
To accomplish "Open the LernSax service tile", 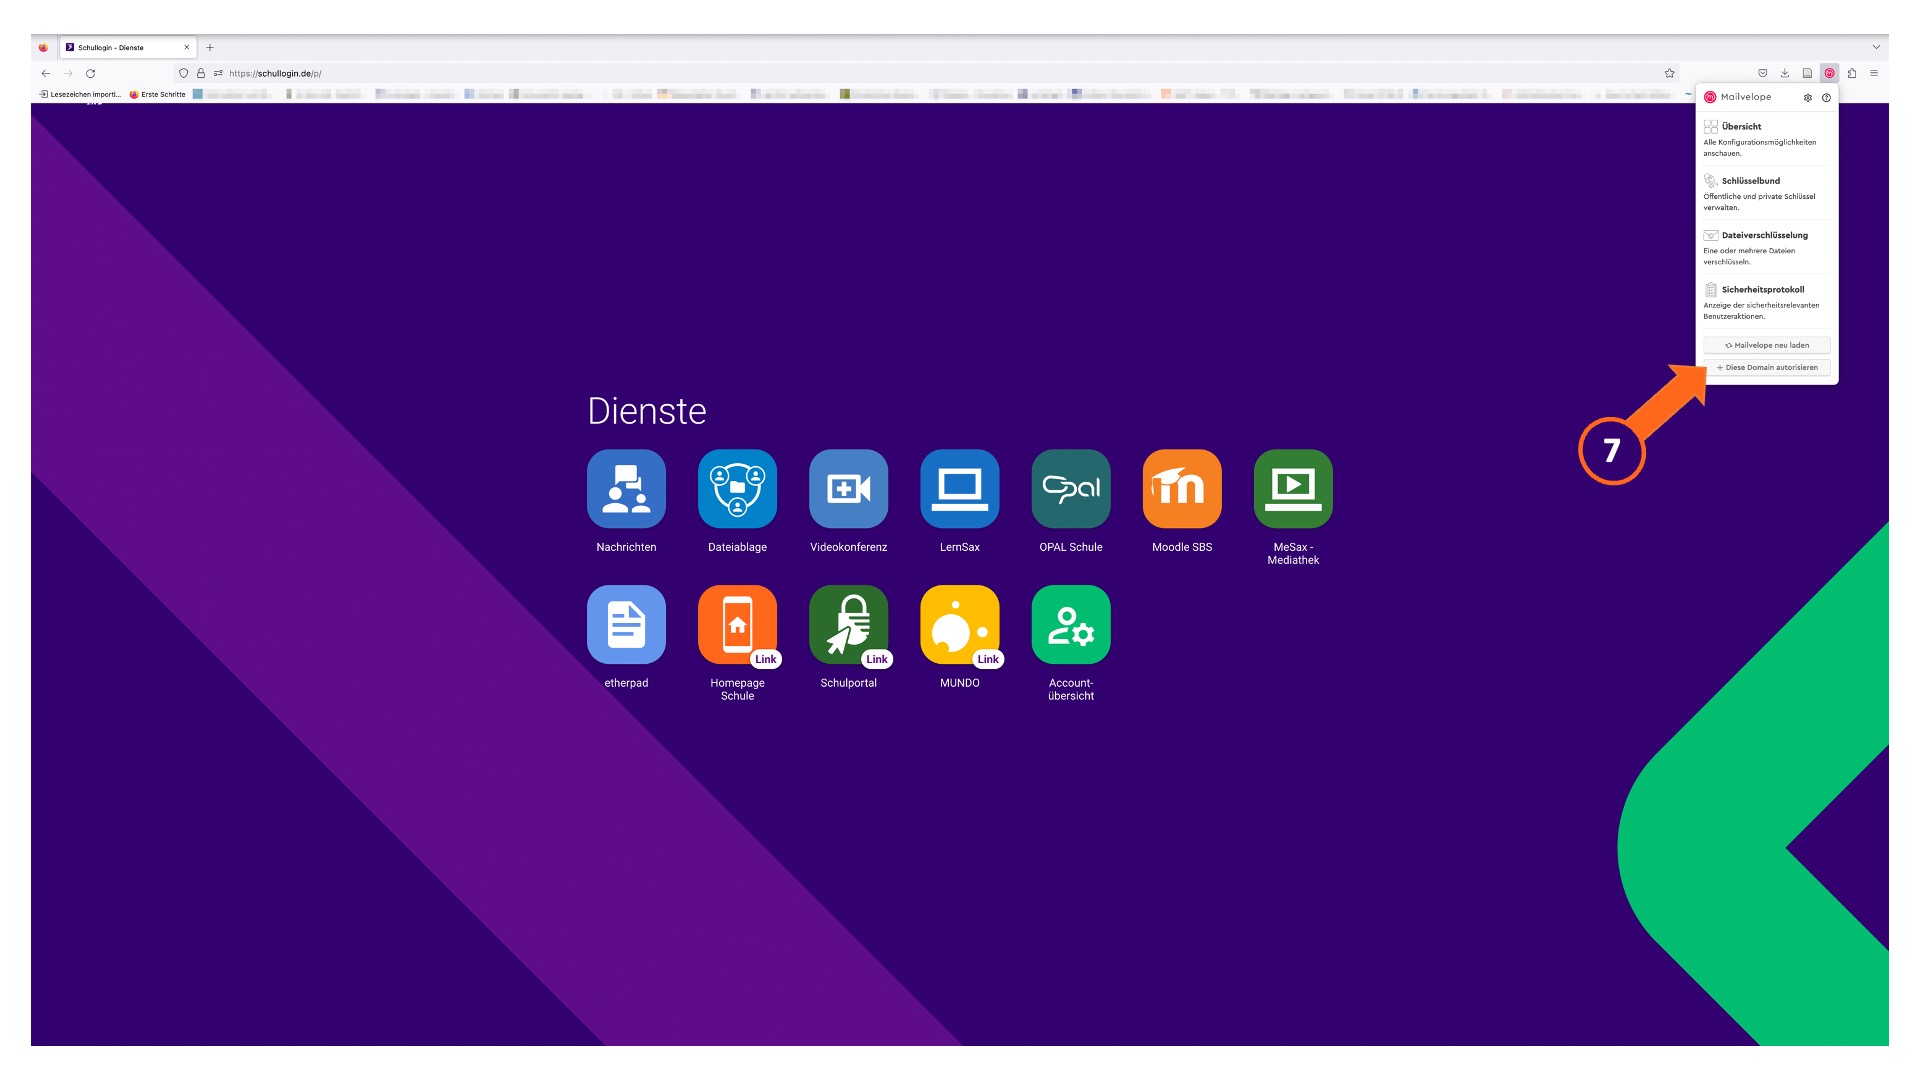I will (x=959, y=489).
